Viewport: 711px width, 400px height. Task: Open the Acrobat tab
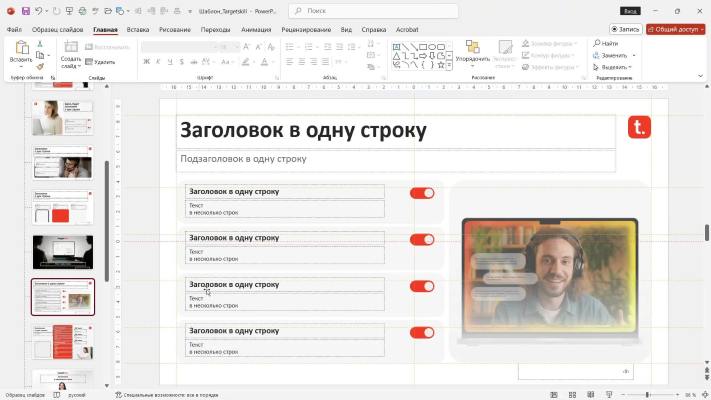click(407, 29)
